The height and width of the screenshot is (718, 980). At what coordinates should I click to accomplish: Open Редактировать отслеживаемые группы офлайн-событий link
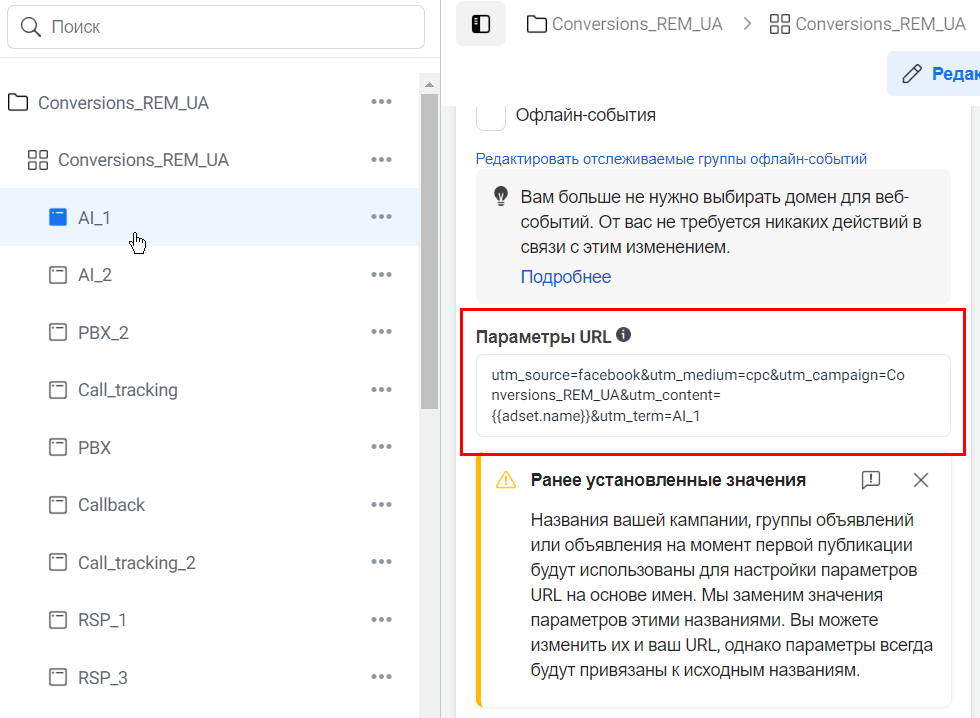pos(671,159)
